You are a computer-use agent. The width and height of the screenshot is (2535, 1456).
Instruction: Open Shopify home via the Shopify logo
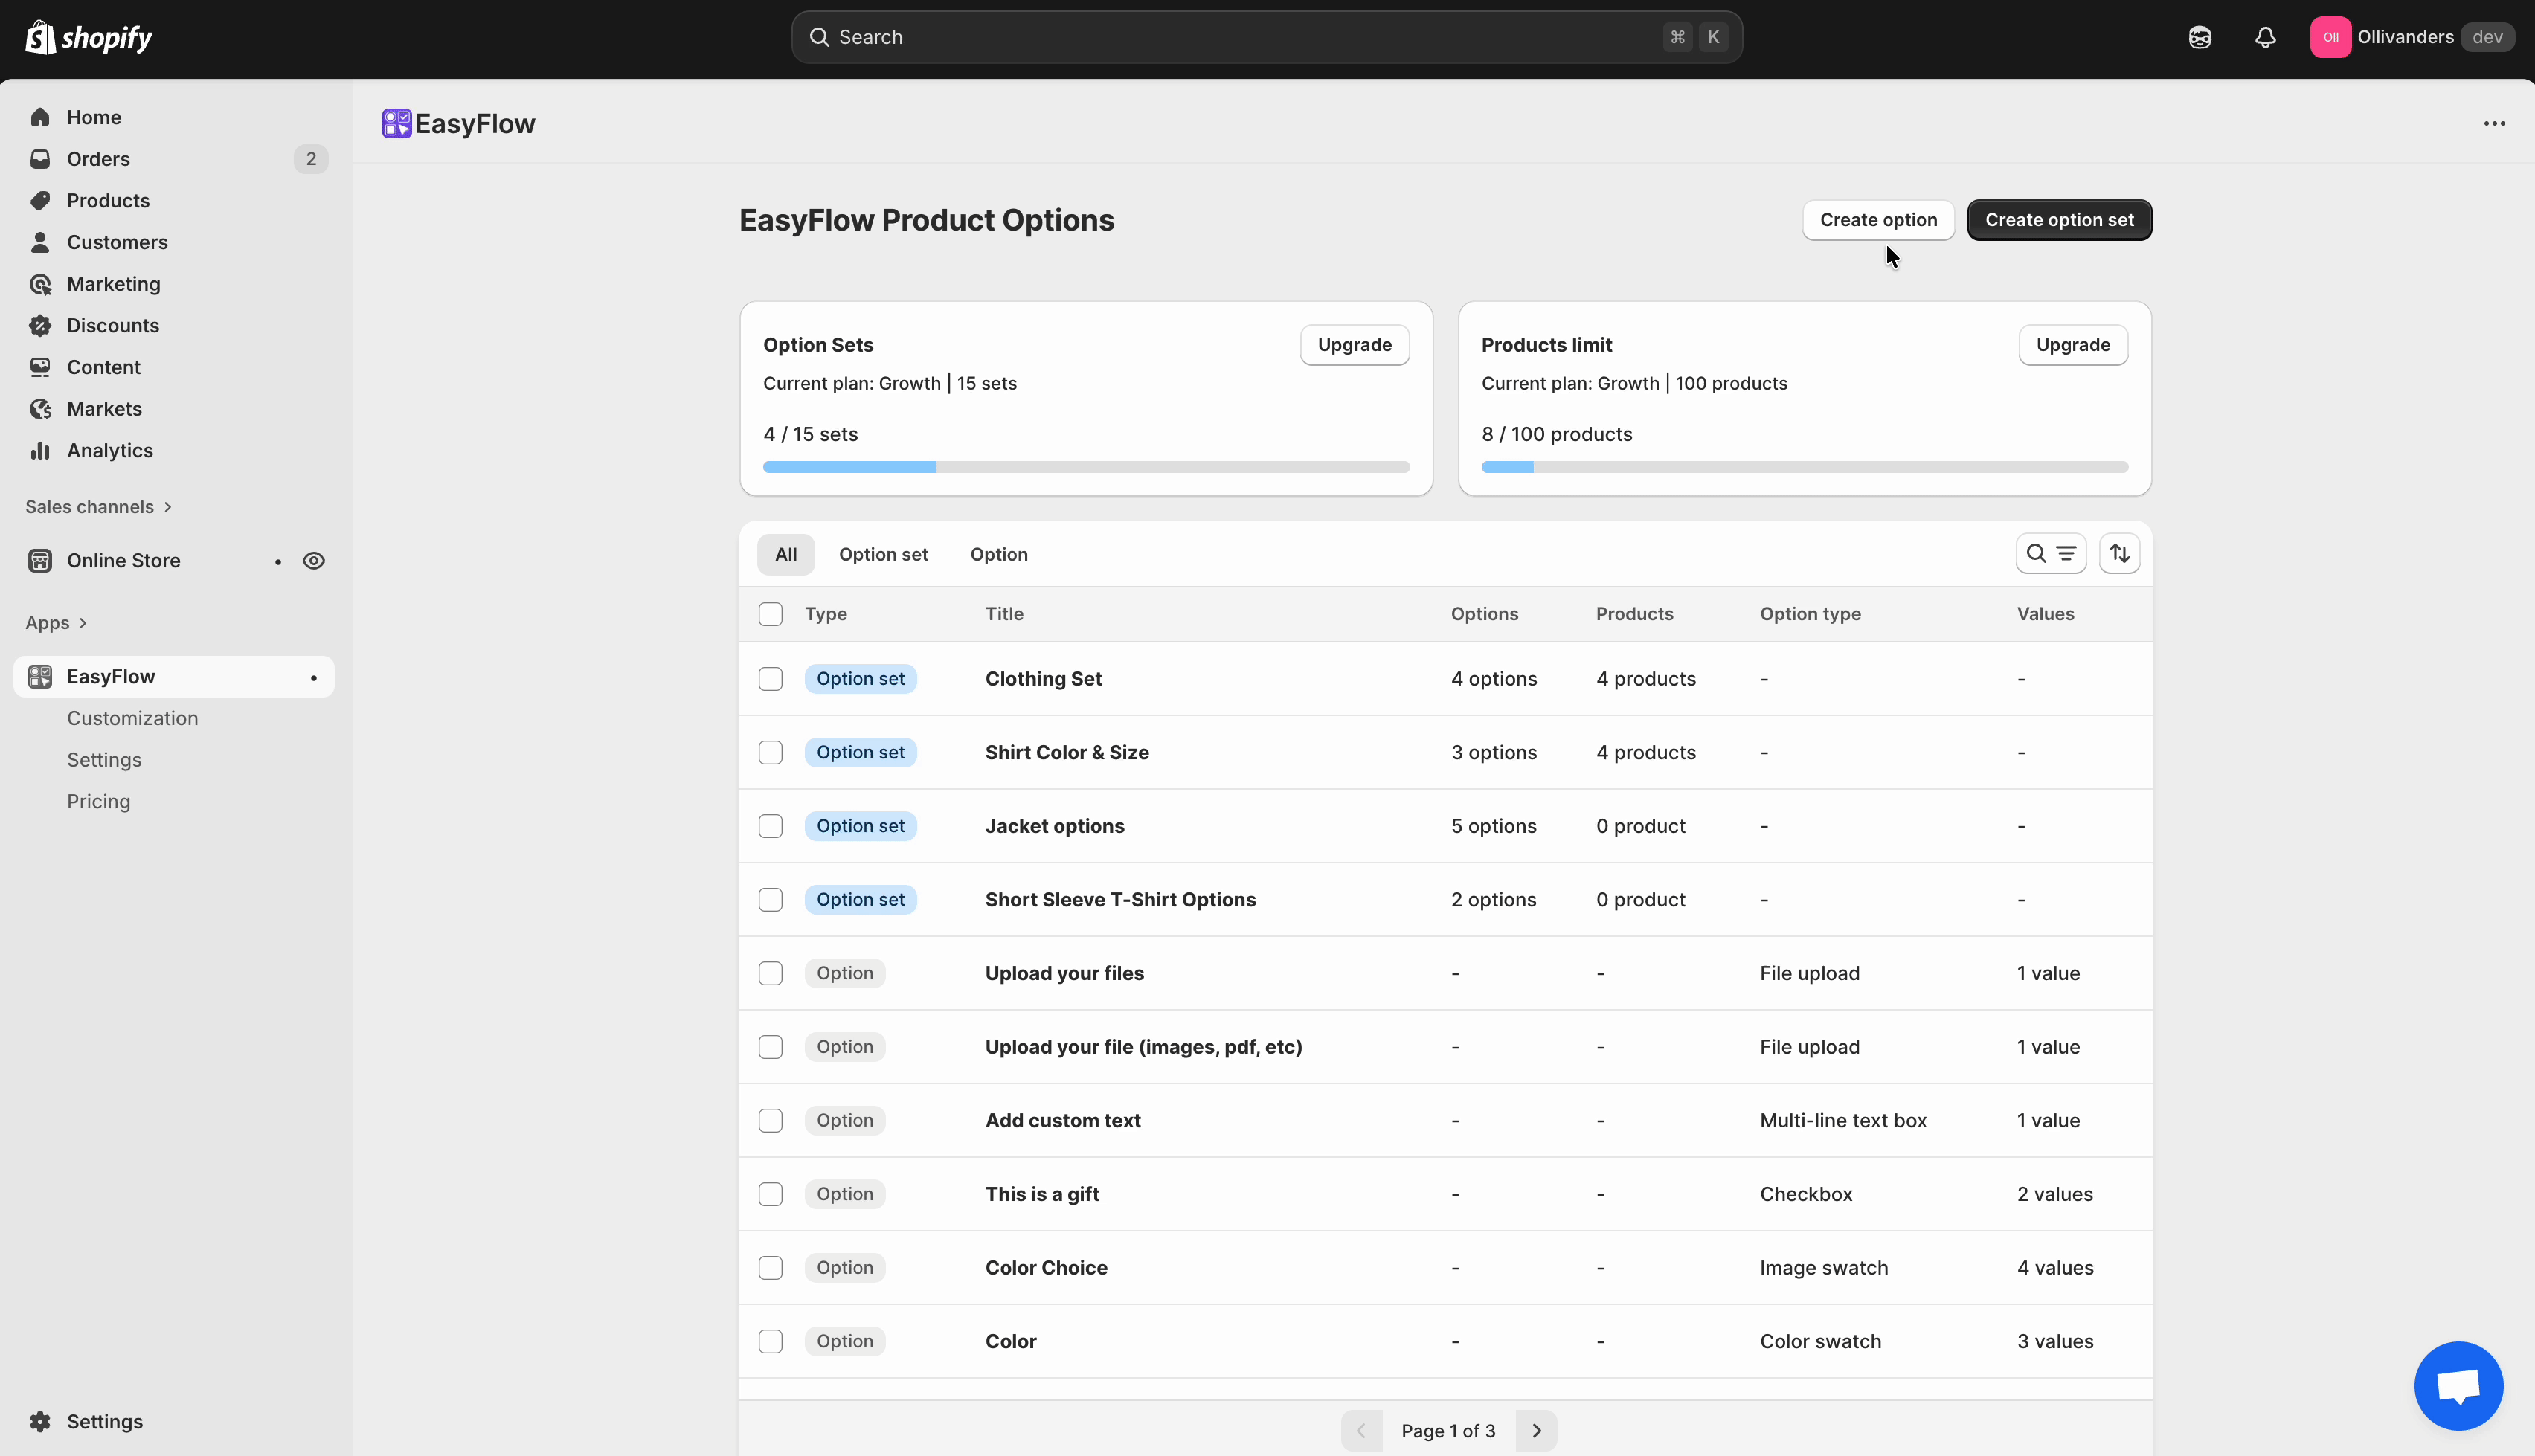[88, 36]
